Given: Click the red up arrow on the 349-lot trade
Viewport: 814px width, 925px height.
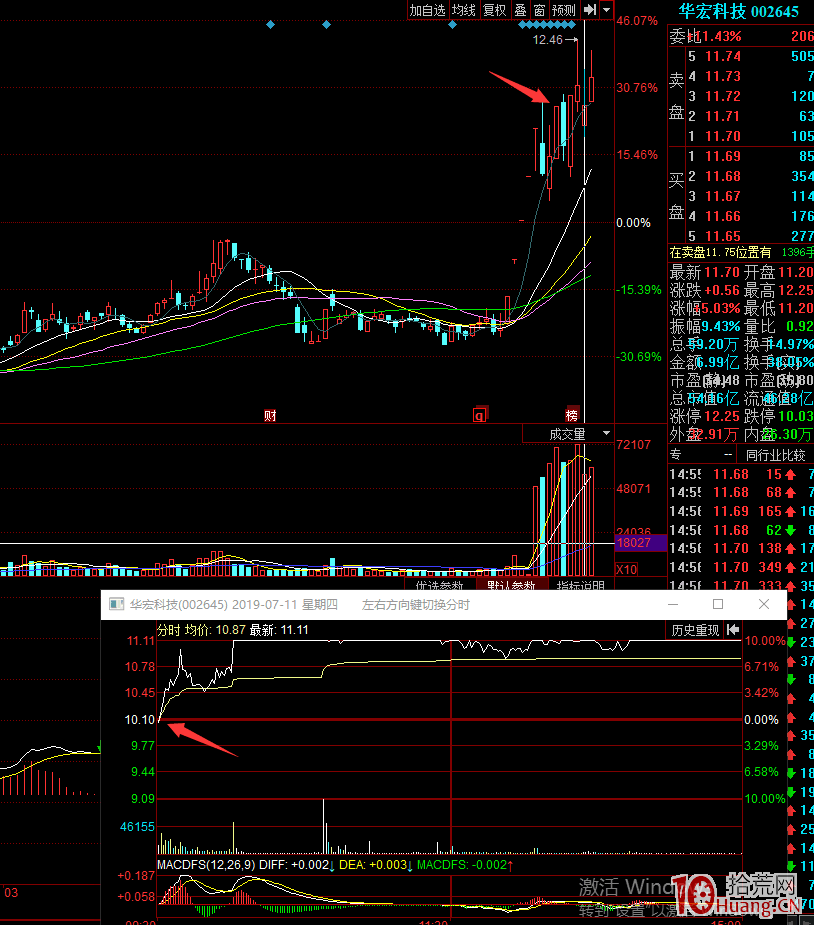Looking at the screenshot, I should pos(790,567).
